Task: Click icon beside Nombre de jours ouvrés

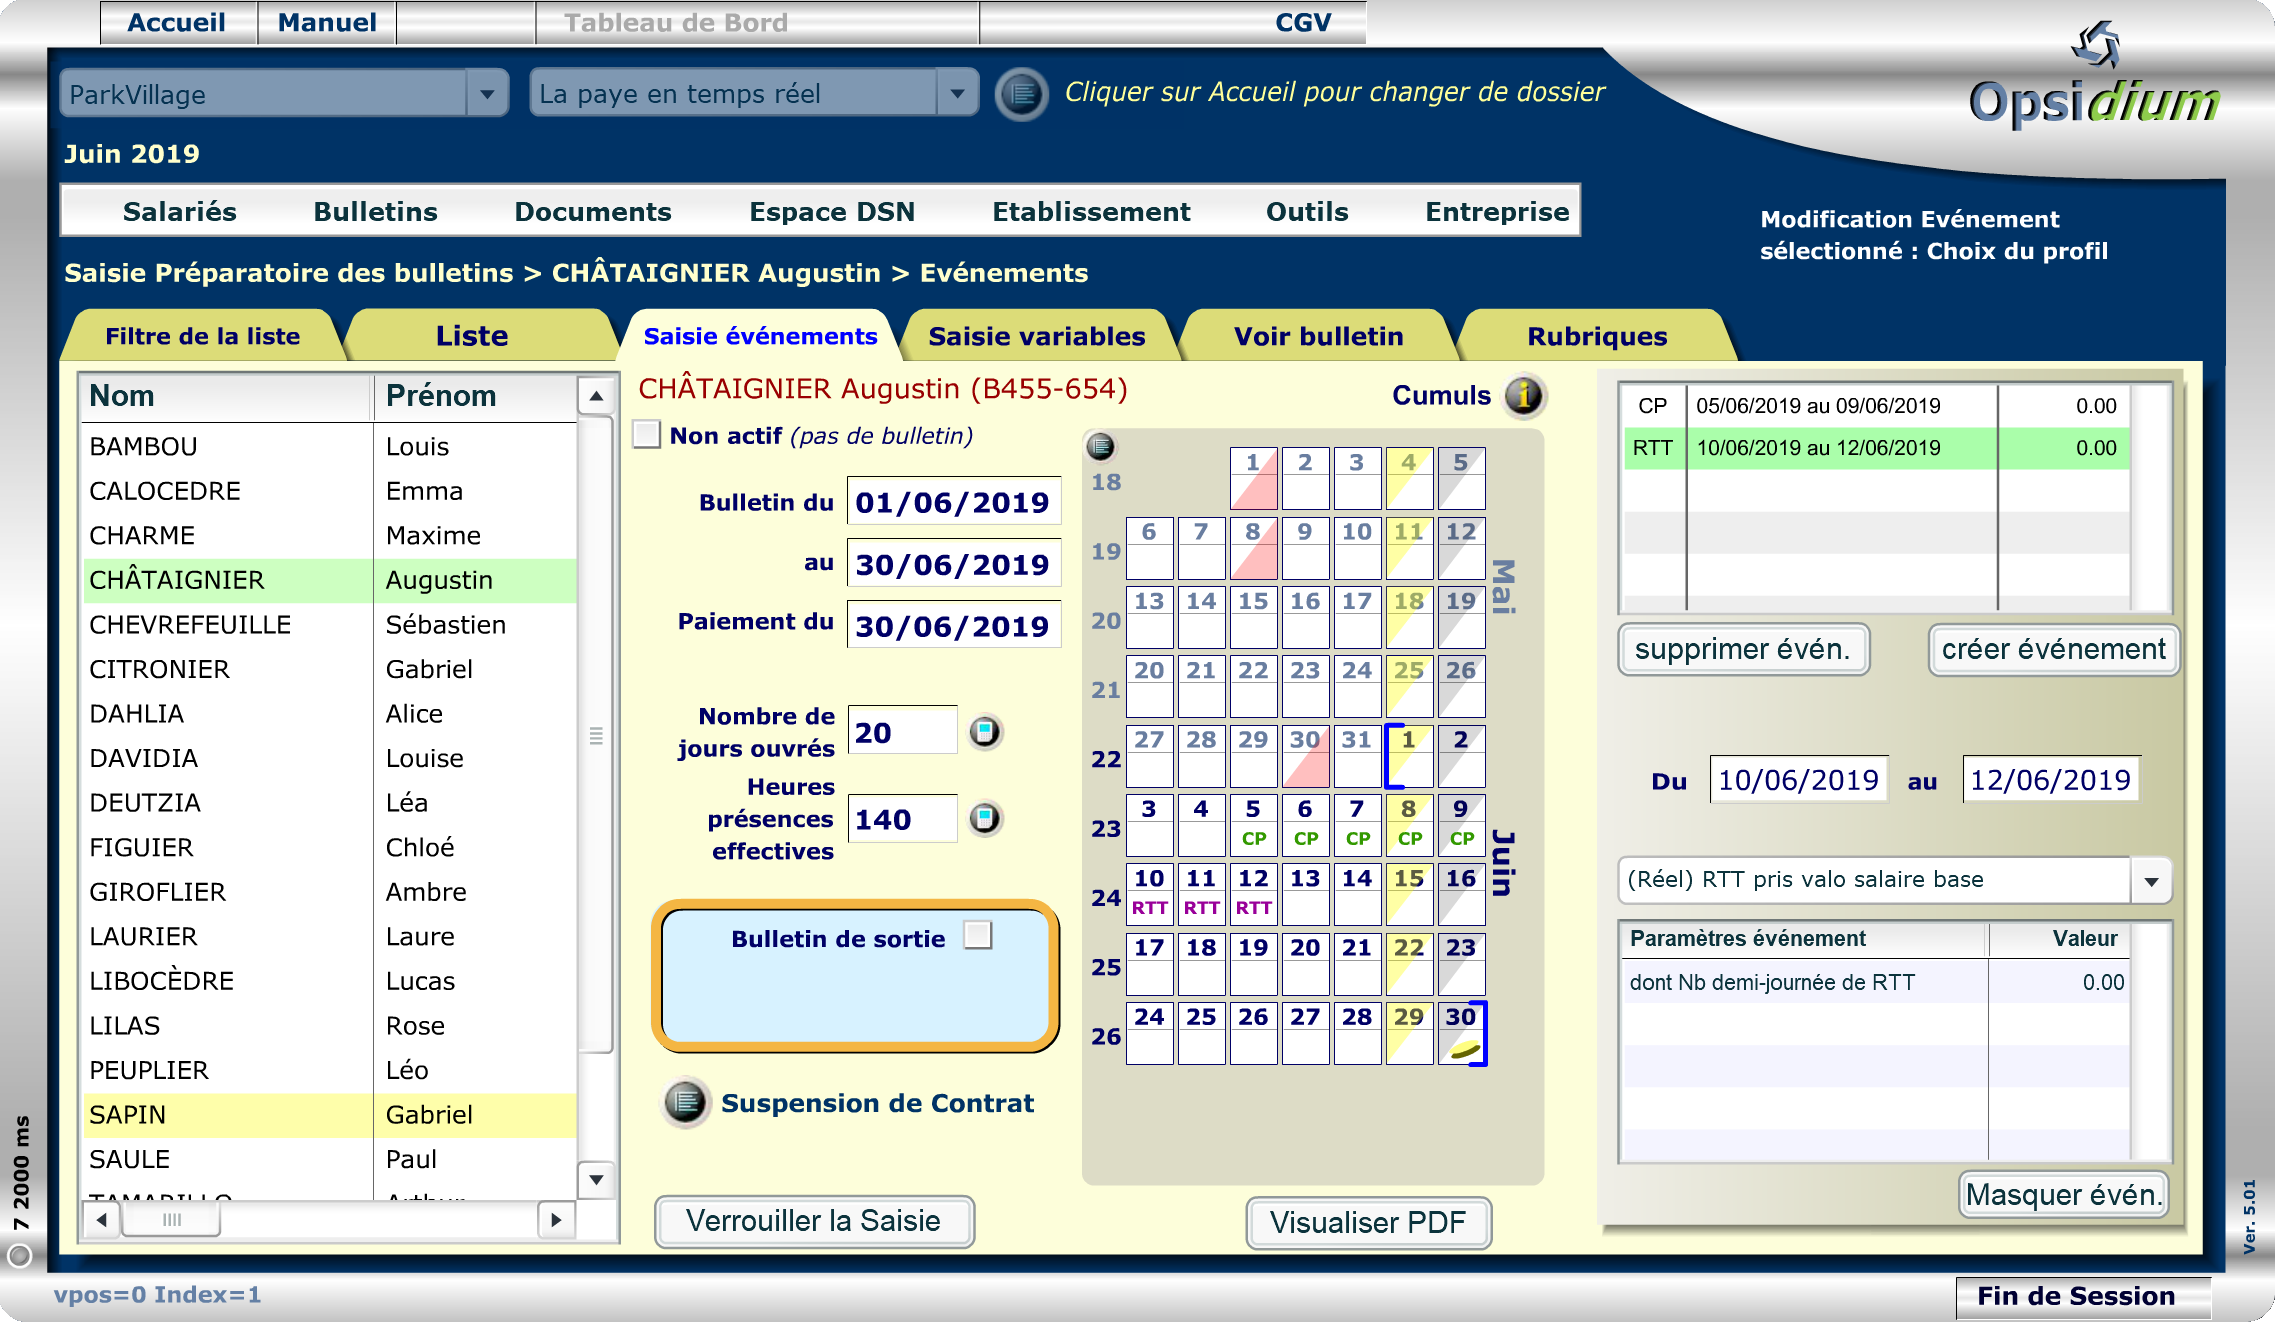Action: coord(985,732)
